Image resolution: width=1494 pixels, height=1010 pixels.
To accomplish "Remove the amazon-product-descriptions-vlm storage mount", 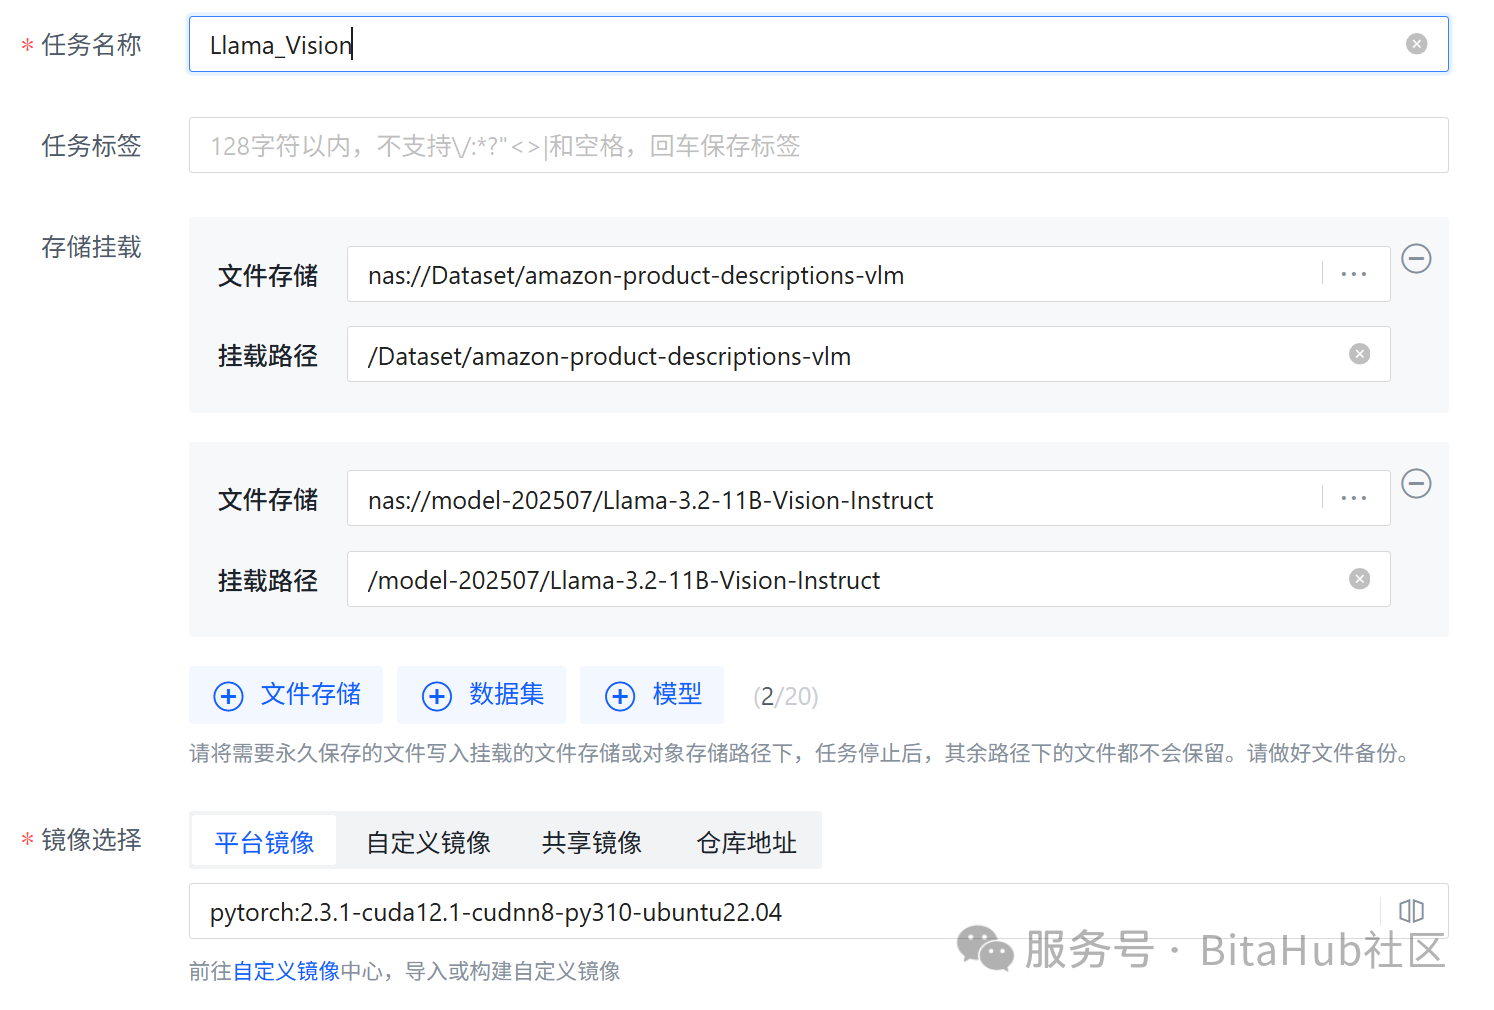I will coord(1416,259).
